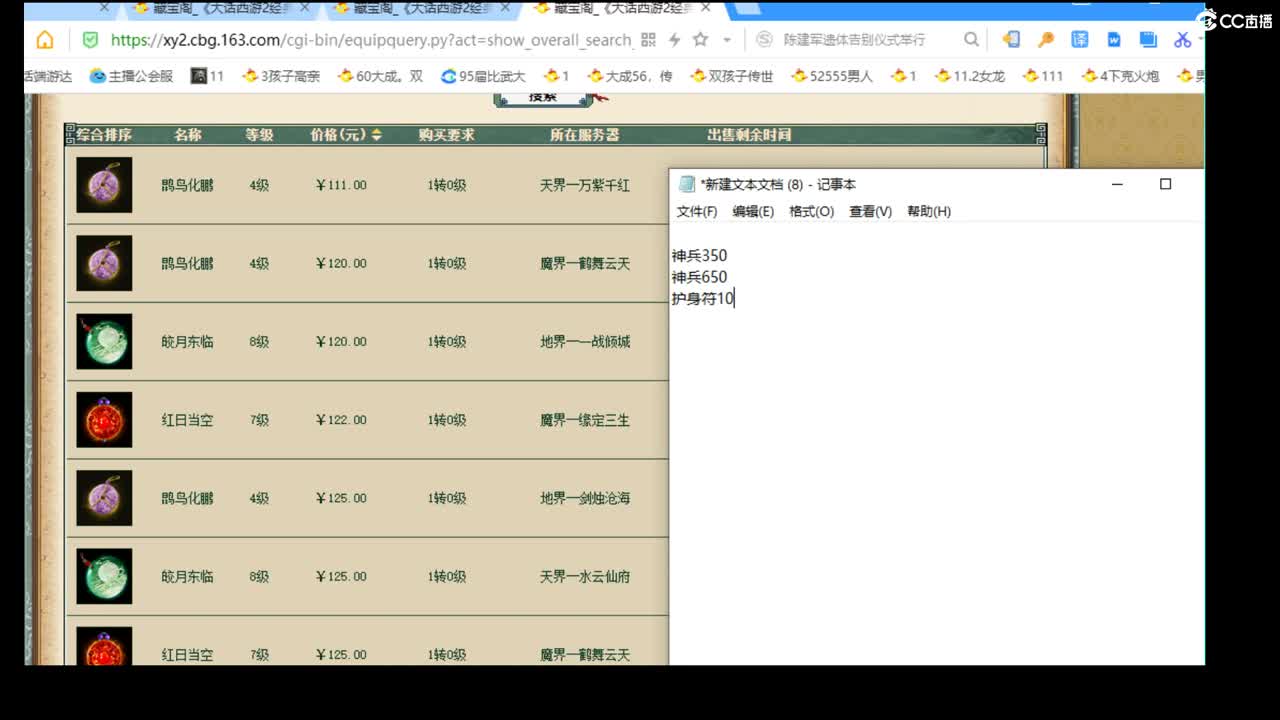Screen dimensions: 1280x720
Task: Click server name 魔界一缘定三生
Action: point(585,420)
